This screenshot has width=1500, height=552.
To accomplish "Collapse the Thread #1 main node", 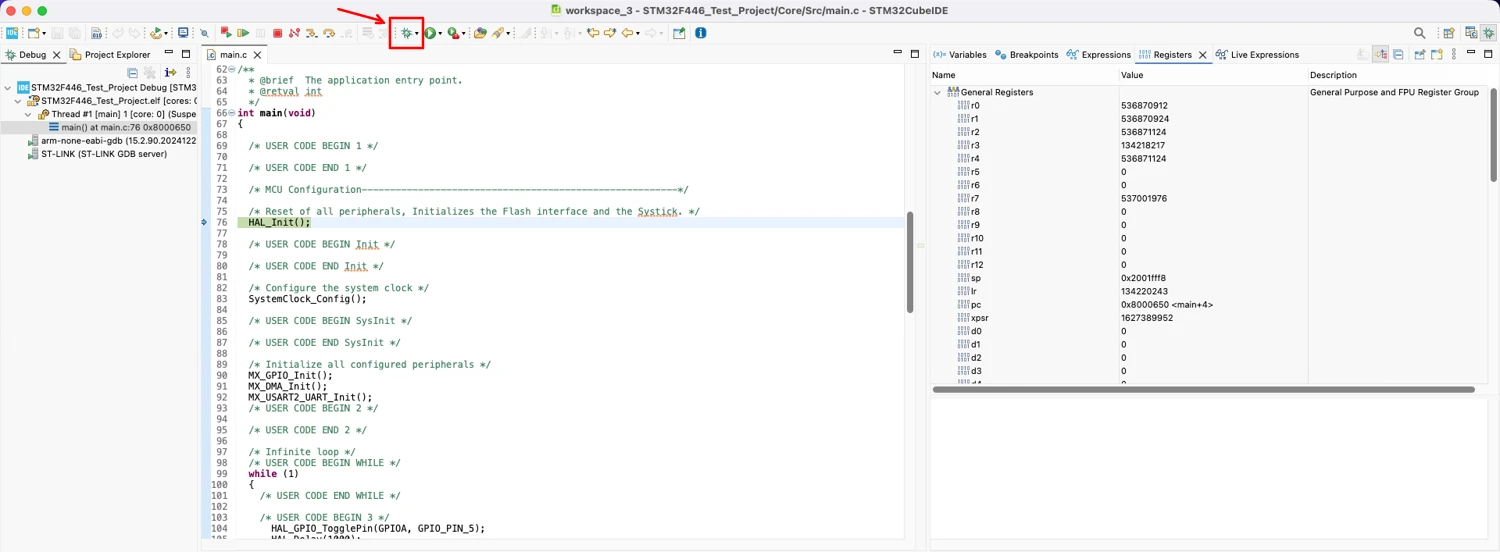I will (x=30, y=114).
